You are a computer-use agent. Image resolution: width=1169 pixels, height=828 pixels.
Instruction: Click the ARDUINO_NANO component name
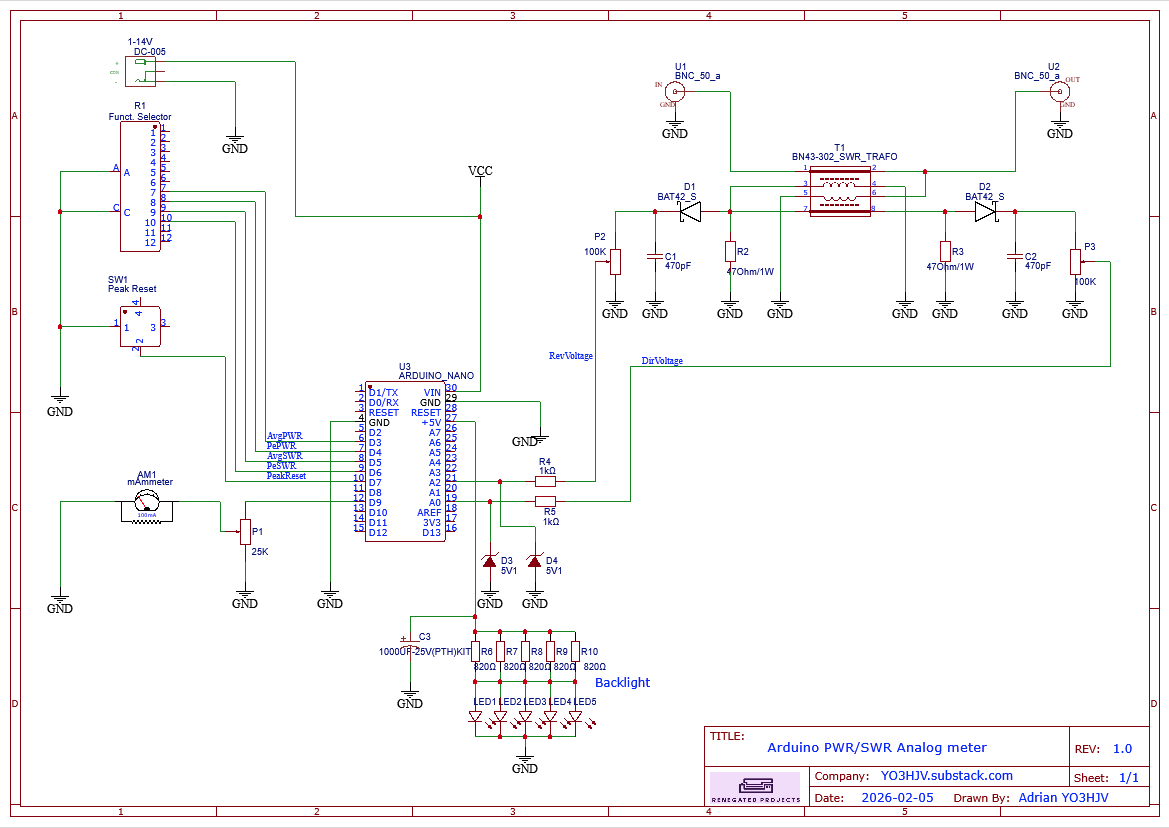point(436,376)
